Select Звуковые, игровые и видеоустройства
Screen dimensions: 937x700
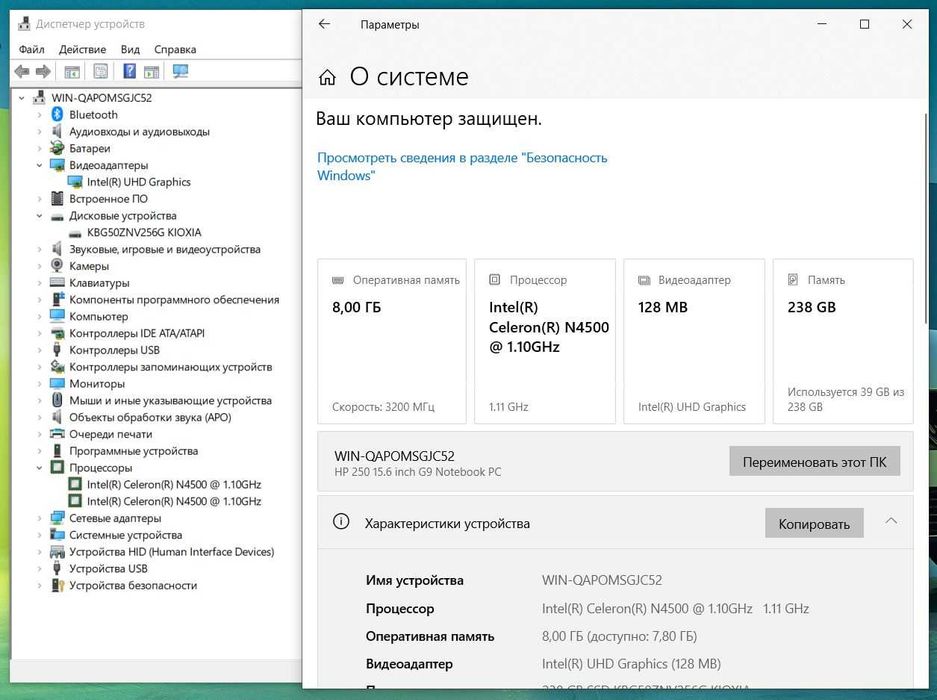(165, 249)
